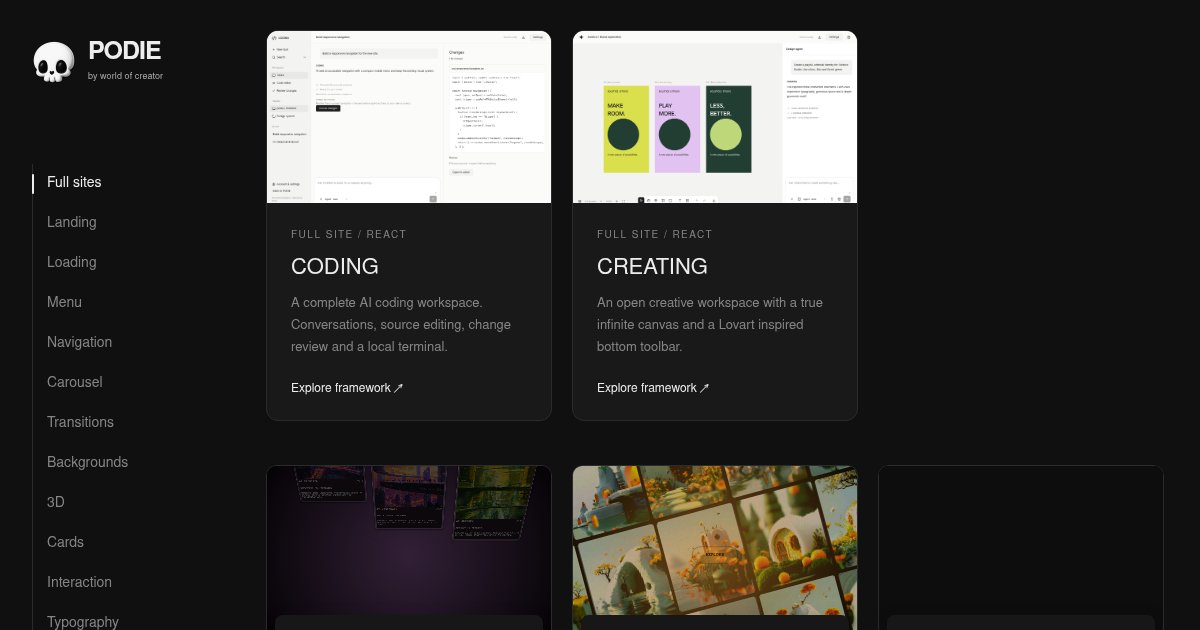Open the Carousel category
The width and height of the screenshot is (1200, 630).
[x=75, y=382]
